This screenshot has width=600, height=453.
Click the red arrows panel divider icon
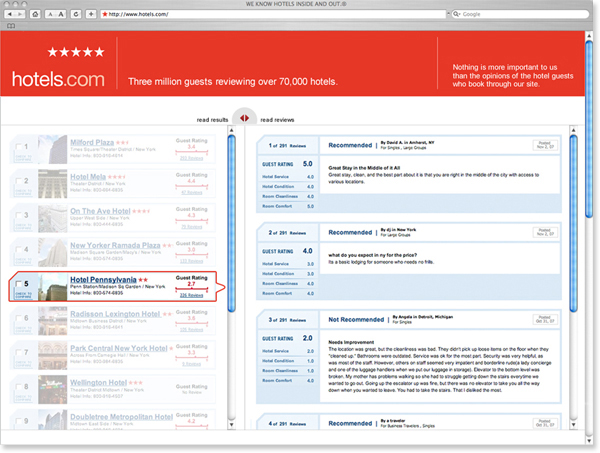click(x=244, y=119)
